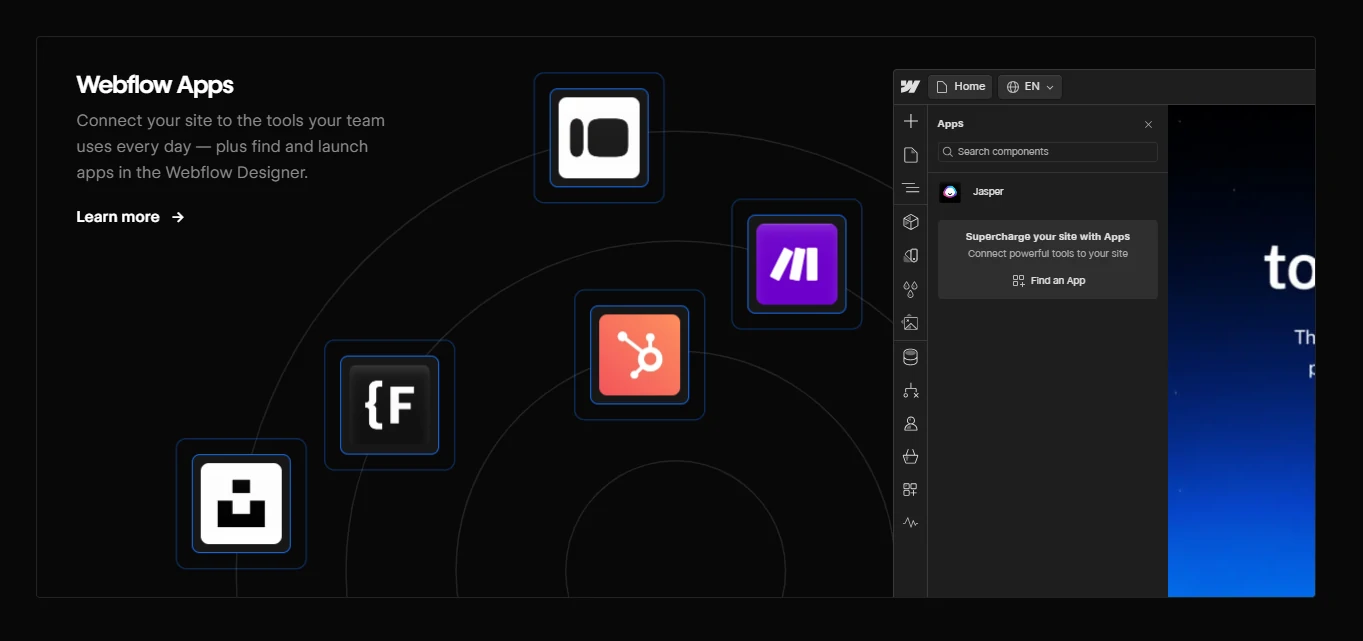This screenshot has height=641, width=1363.
Task: Close the Apps panel
Action: (1148, 125)
